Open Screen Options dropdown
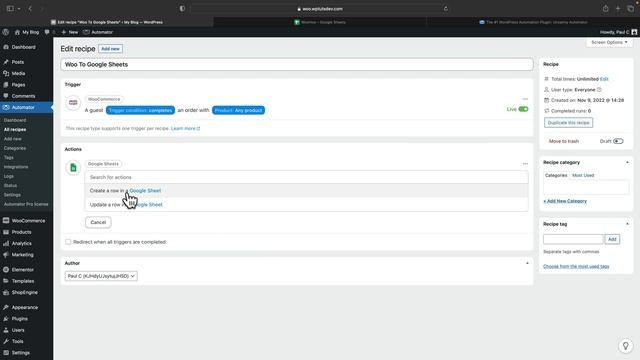The image size is (640, 360). [609, 42]
